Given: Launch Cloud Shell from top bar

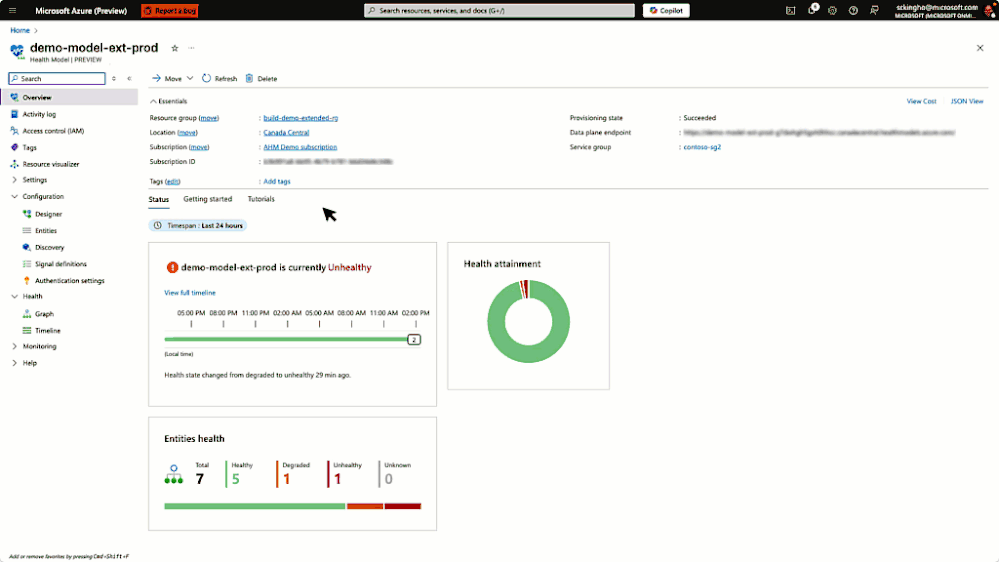Looking at the screenshot, I should (791, 10).
